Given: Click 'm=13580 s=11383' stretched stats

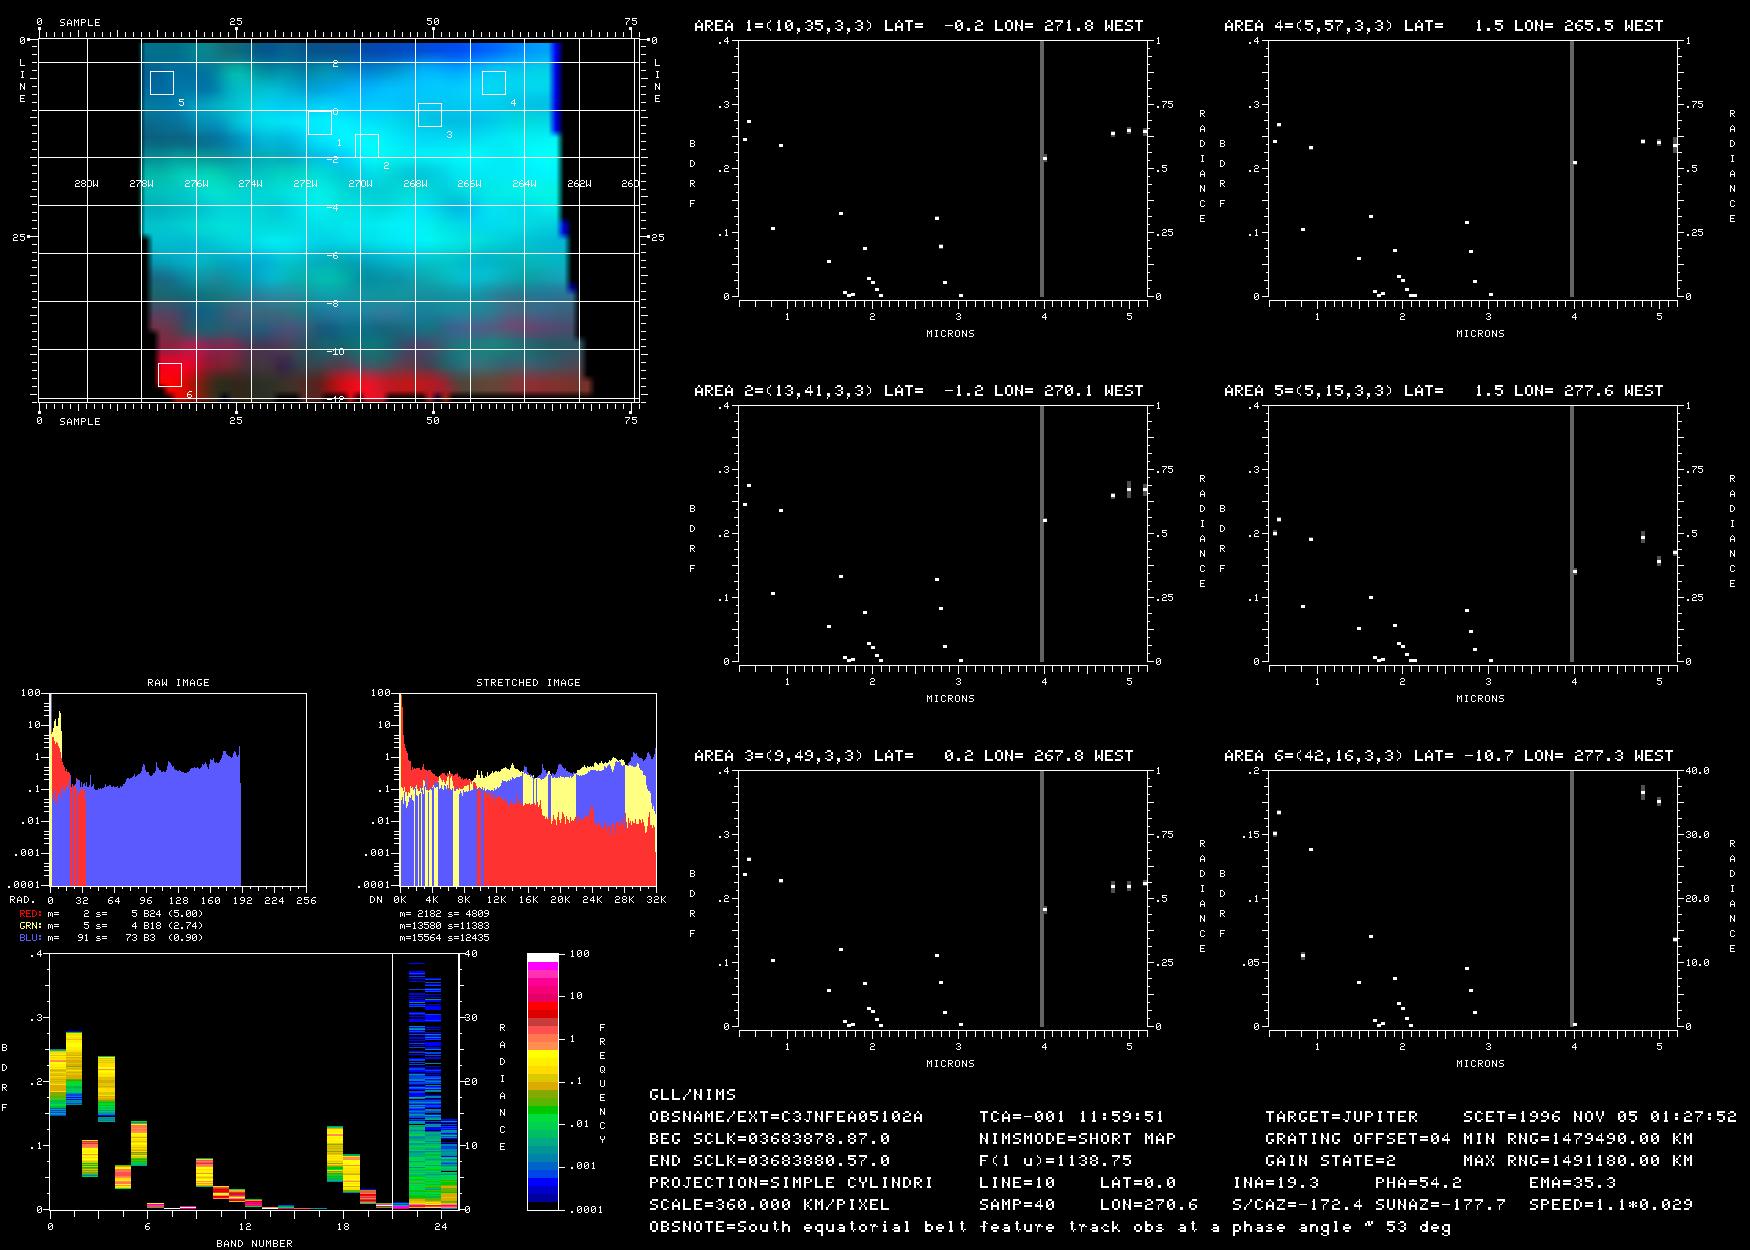Looking at the screenshot, I should (444, 926).
